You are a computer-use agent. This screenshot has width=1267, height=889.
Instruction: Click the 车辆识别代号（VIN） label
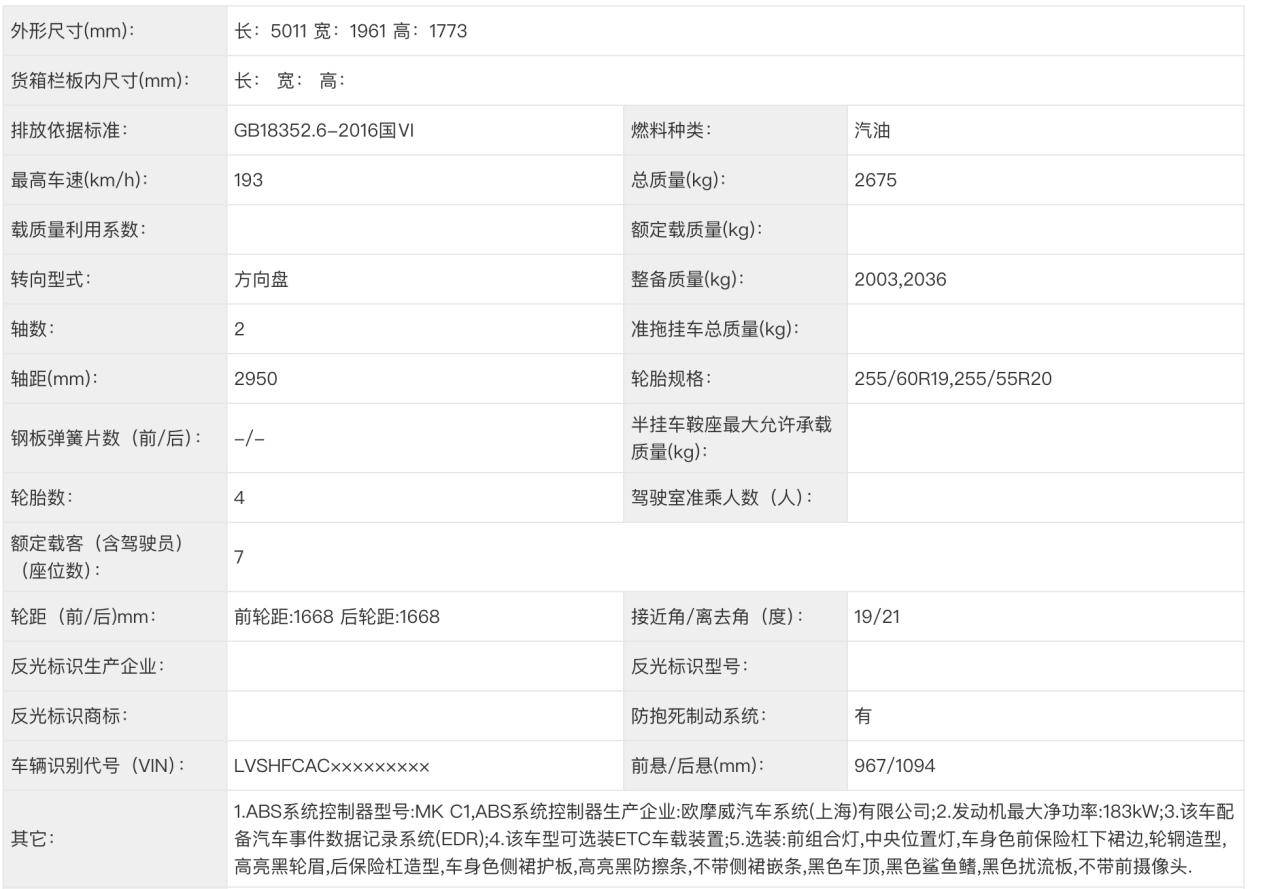click(x=98, y=765)
